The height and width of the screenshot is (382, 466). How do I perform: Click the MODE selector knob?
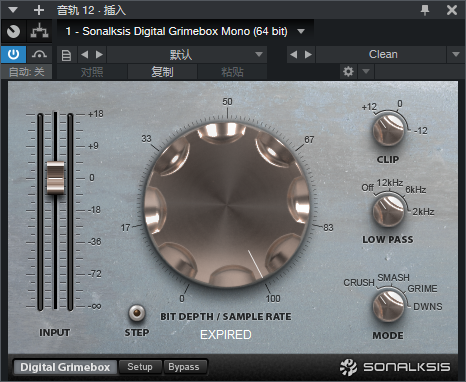388,305
